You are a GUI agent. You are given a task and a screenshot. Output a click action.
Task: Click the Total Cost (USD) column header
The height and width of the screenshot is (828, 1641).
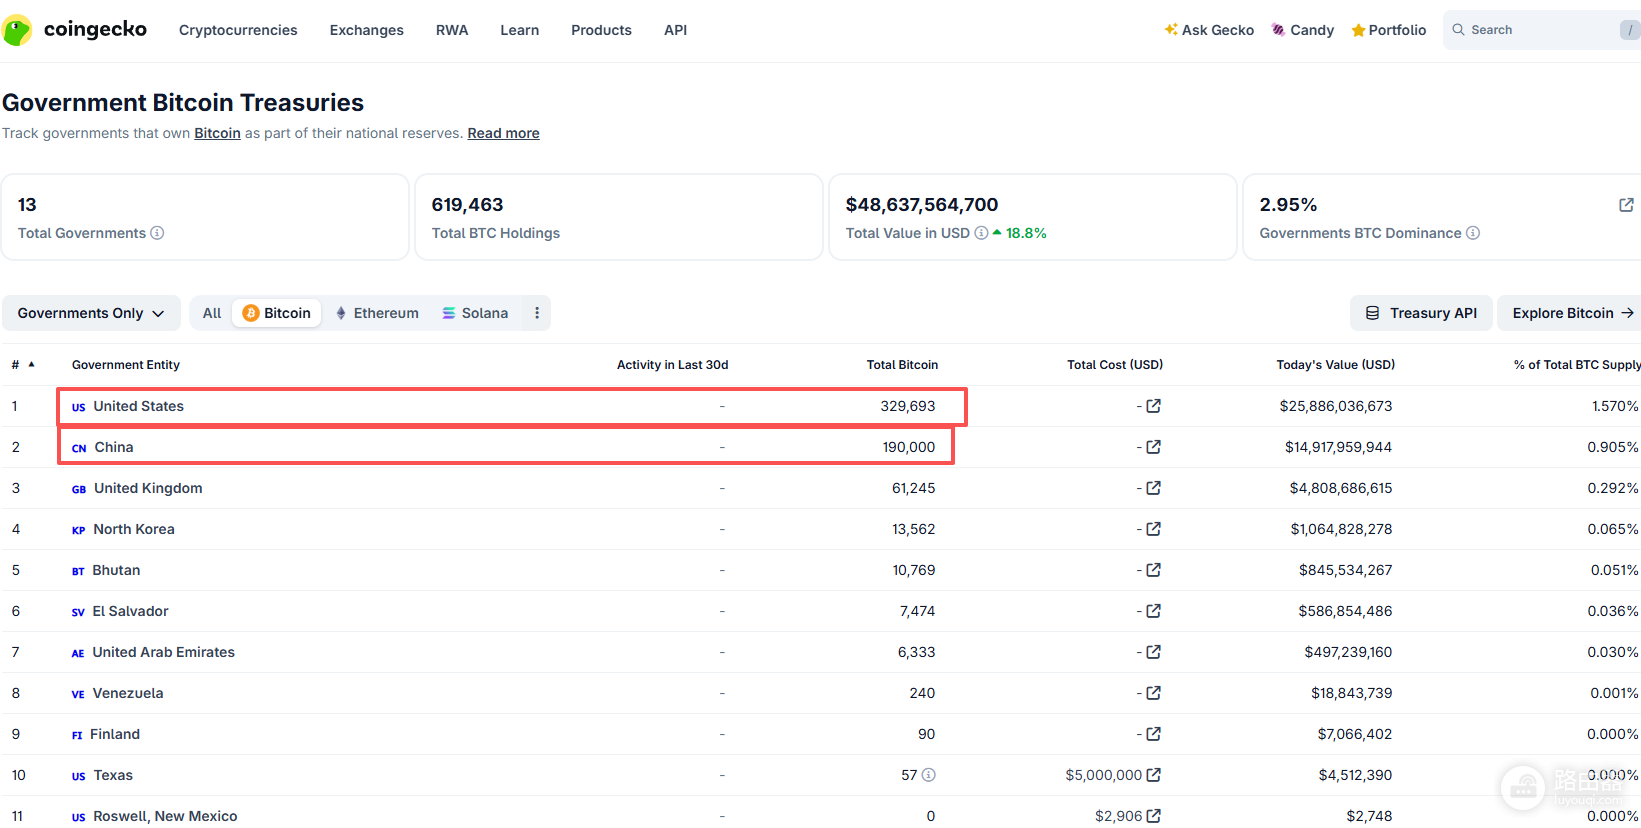pyautogui.click(x=1115, y=365)
